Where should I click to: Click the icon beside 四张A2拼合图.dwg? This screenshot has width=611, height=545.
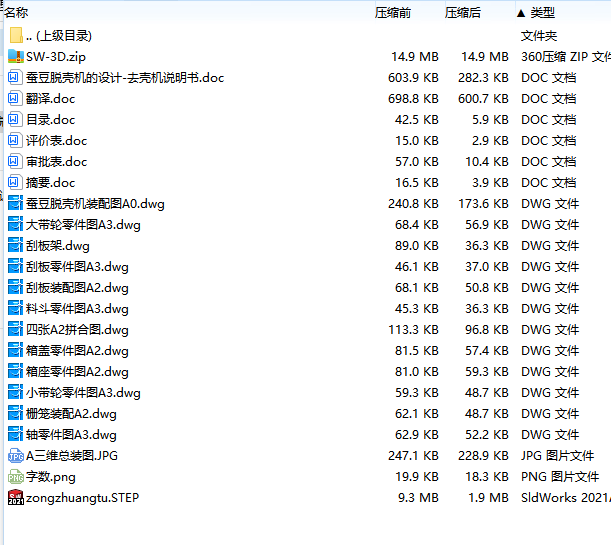click(16, 330)
